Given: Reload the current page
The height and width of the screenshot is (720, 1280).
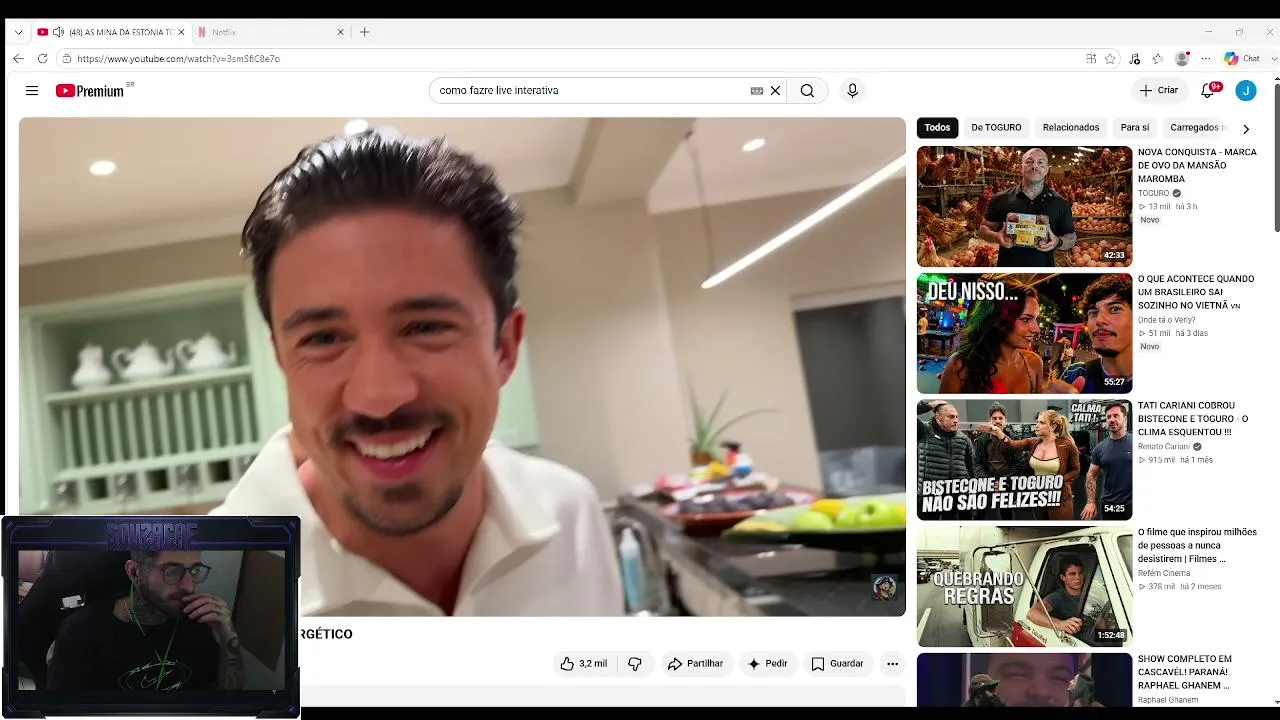Looking at the screenshot, I should pyautogui.click(x=42, y=59).
